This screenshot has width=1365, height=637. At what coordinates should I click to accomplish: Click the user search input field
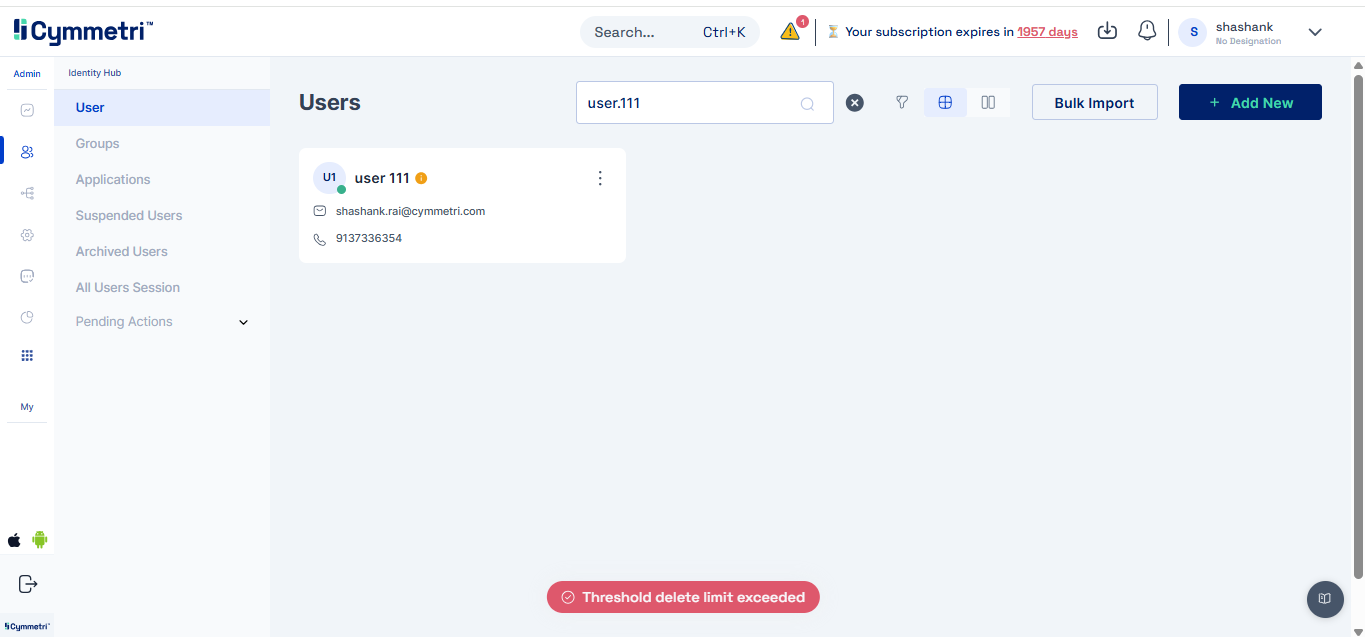tap(704, 103)
